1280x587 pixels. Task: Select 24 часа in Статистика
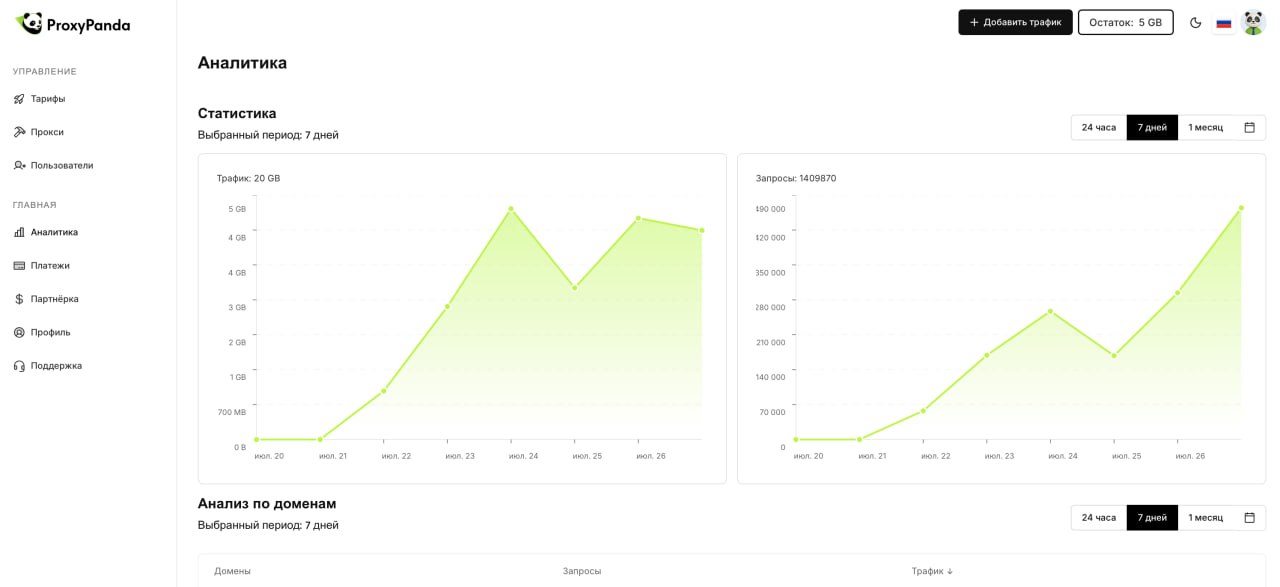pyautogui.click(x=1098, y=127)
